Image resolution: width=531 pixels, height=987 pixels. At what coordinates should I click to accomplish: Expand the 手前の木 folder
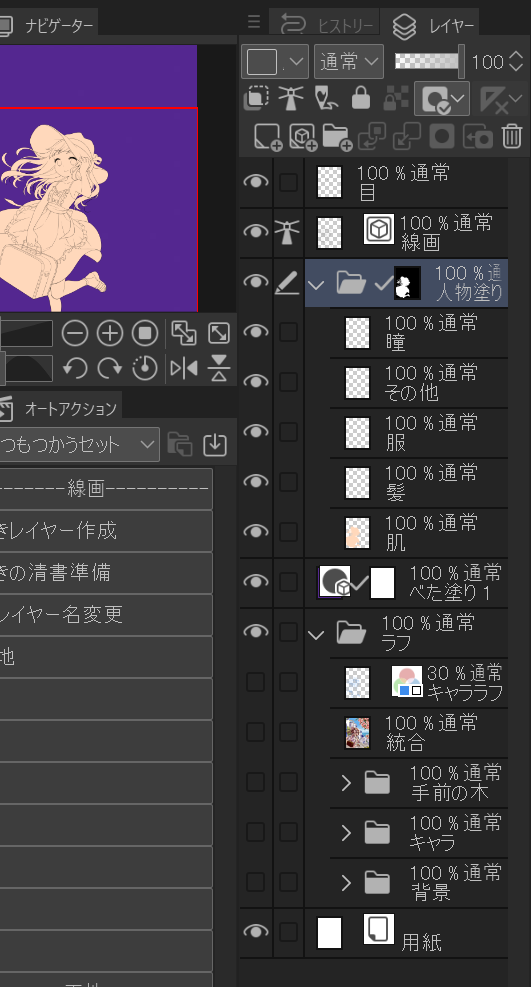[x=346, y=782]
